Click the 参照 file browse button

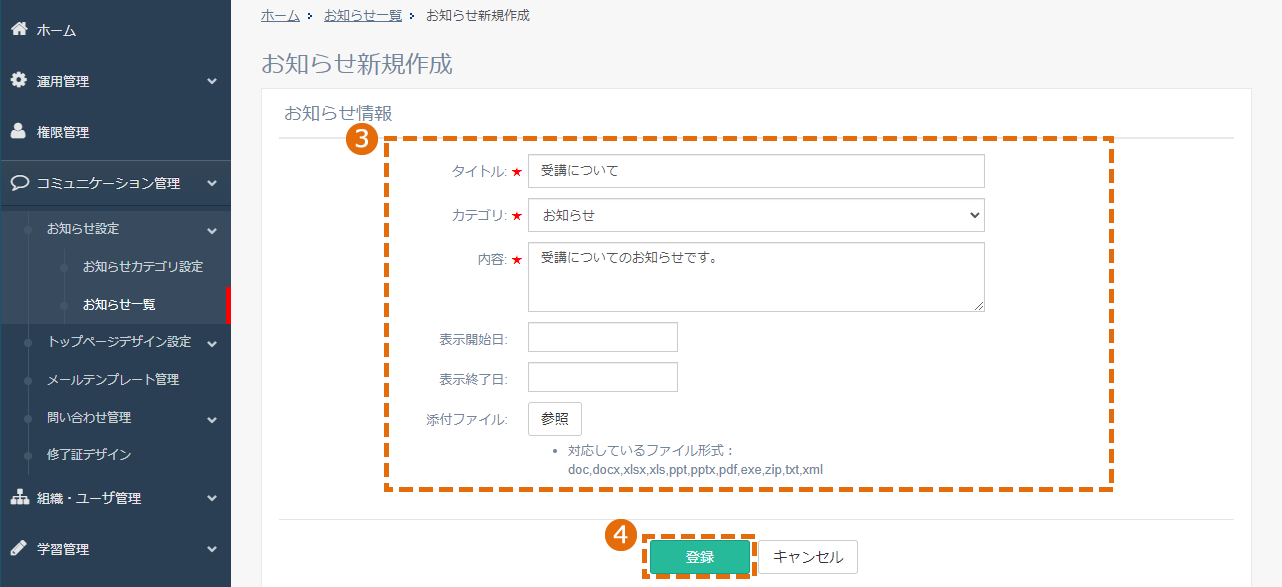(x=555, y=419)
